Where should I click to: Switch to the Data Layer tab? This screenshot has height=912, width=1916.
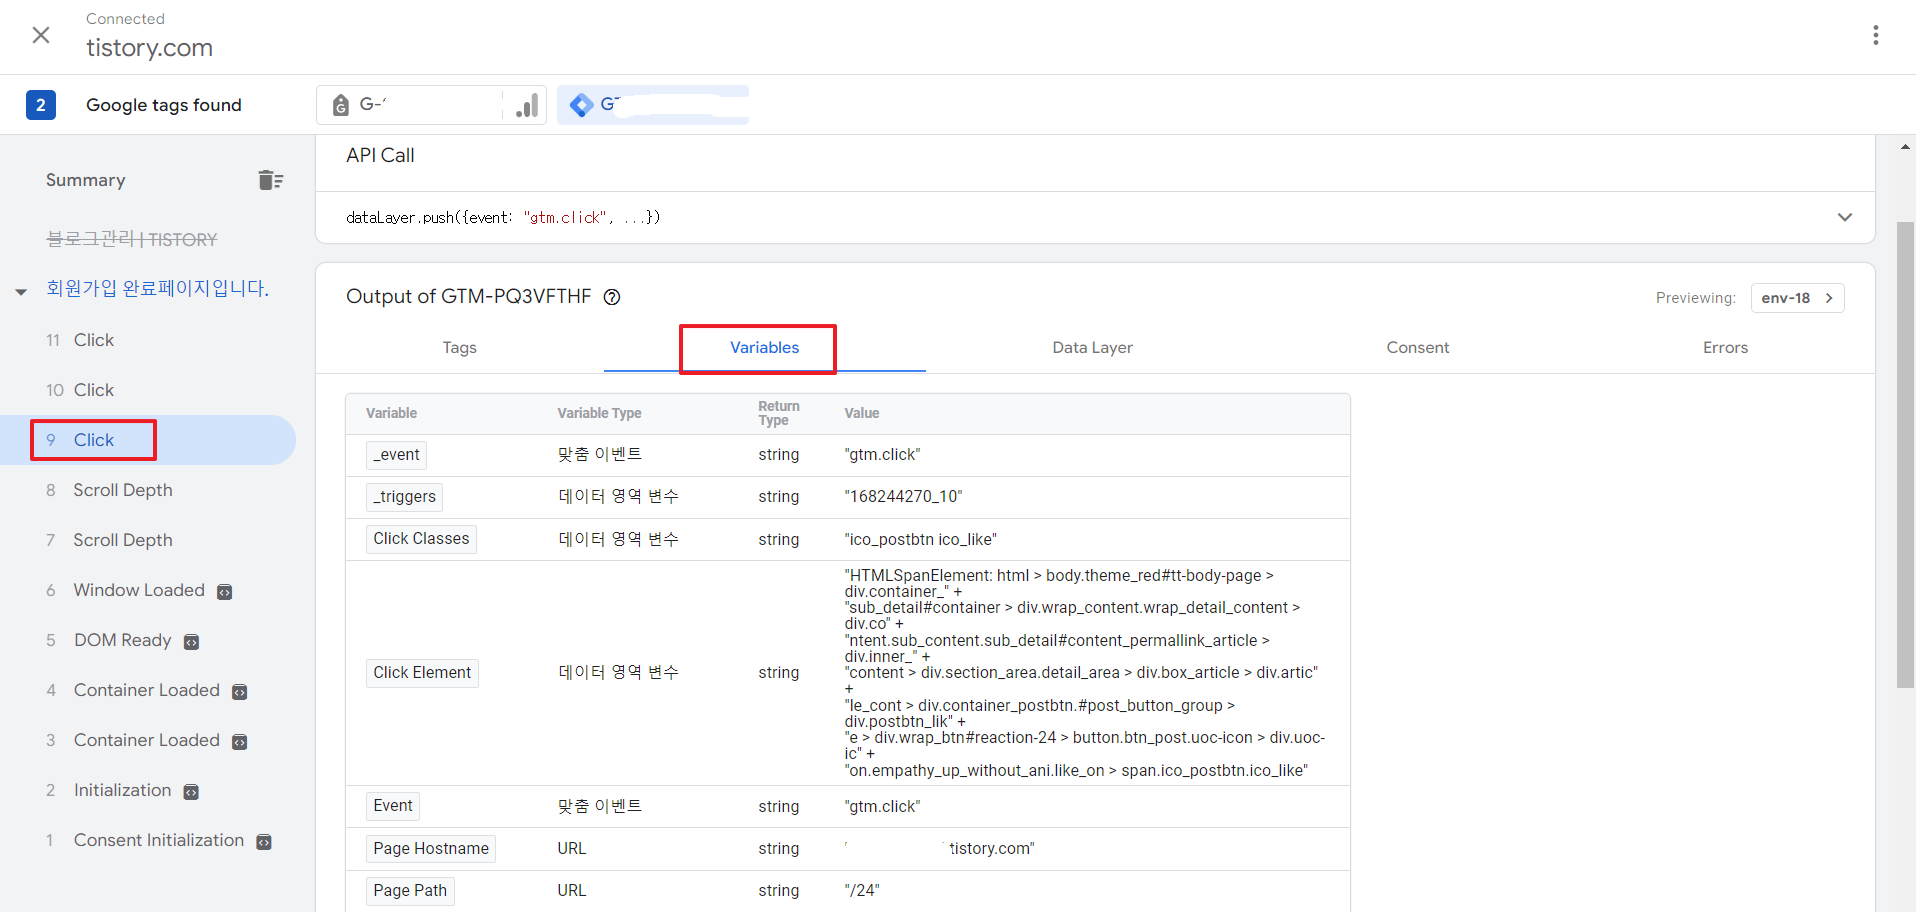pyautogui.click(x=1092, y=348)
